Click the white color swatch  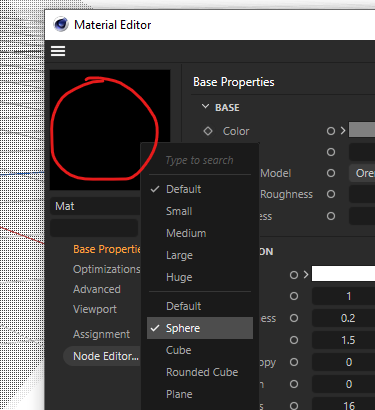click(343, 274)
